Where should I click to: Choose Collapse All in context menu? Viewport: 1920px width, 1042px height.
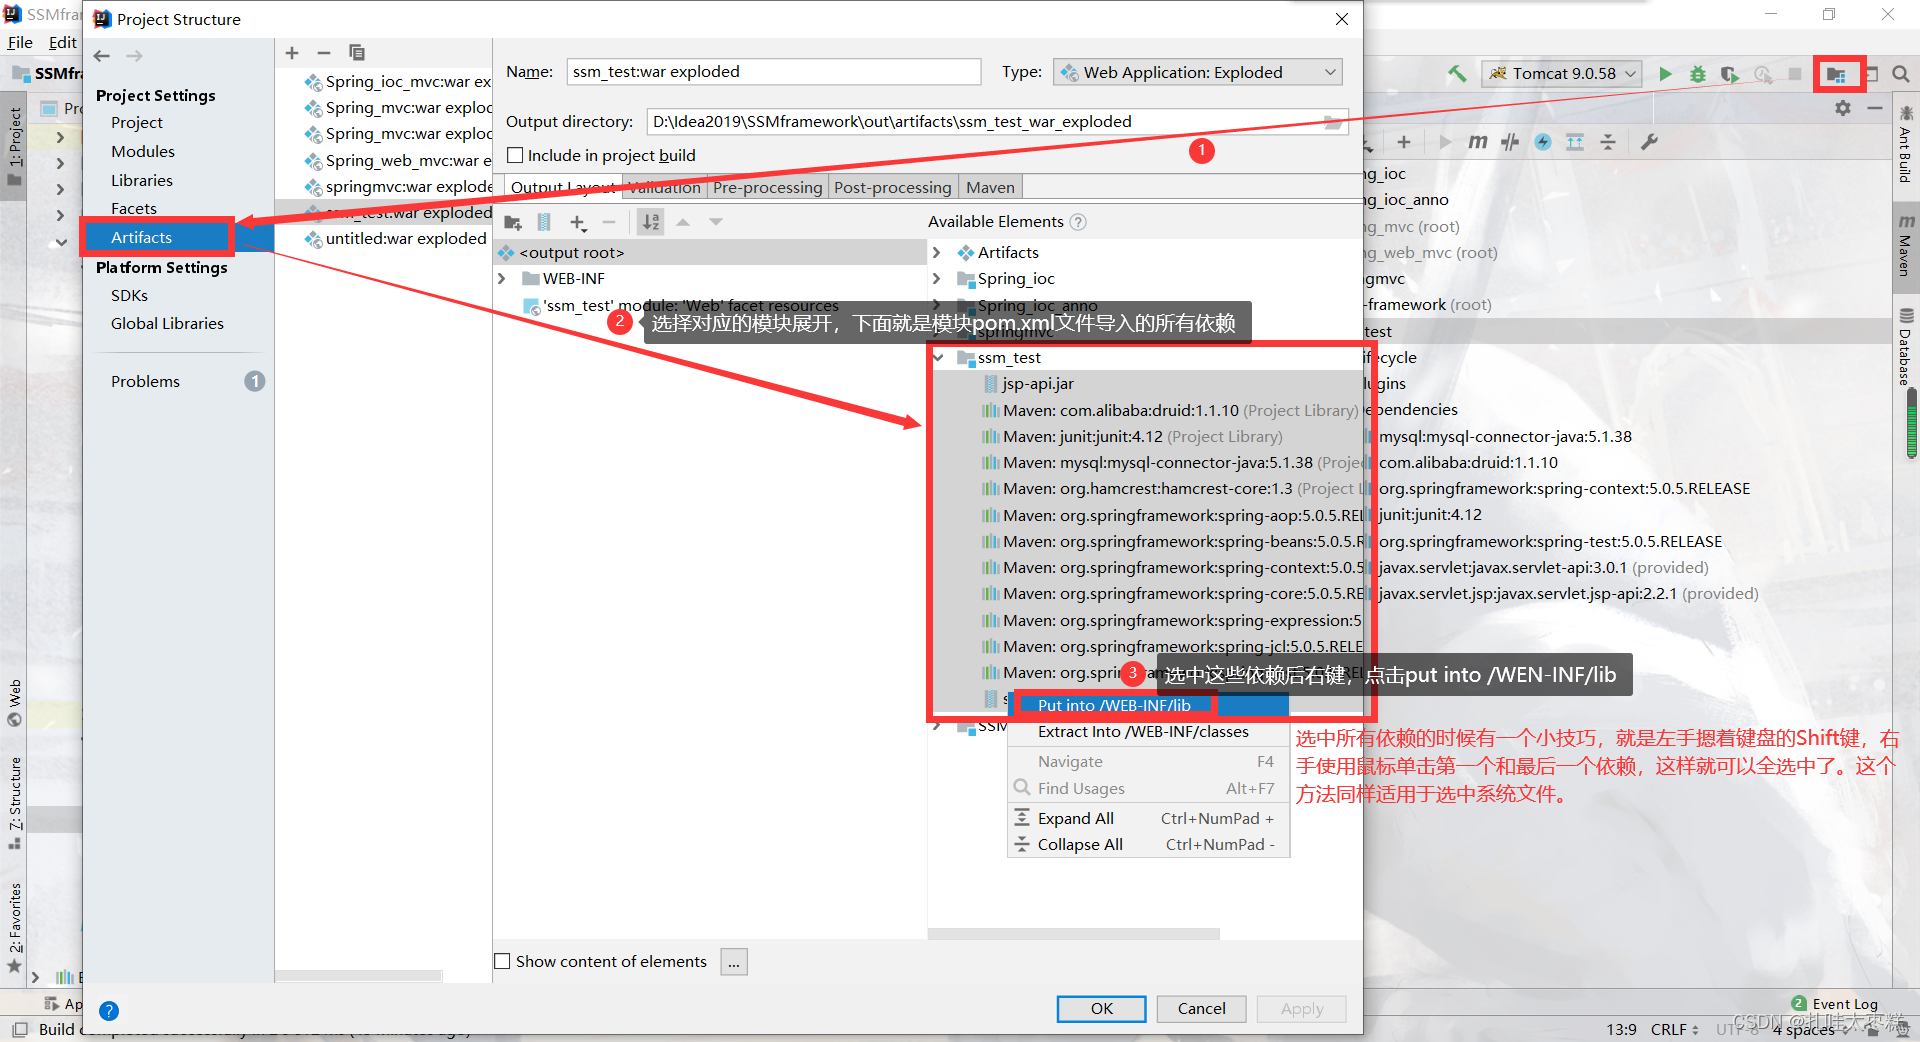pos(1148,844)
